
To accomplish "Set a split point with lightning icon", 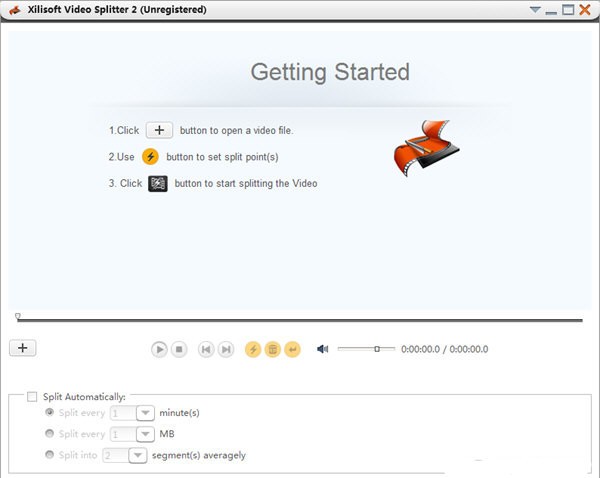I will 254,349.
